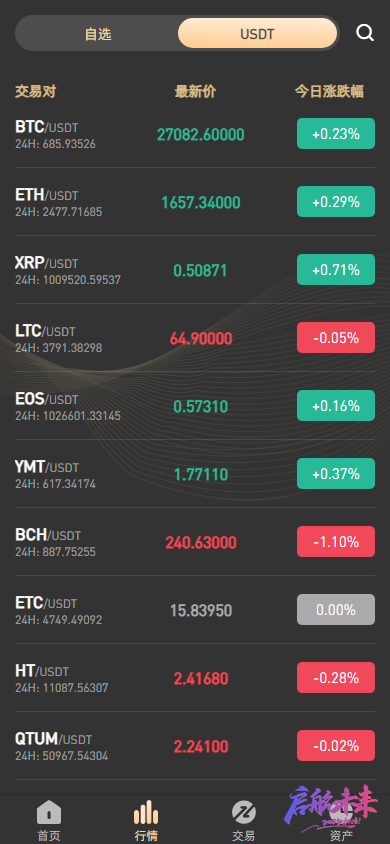Tap the home (首页) house icon

[x=49, y=812]
